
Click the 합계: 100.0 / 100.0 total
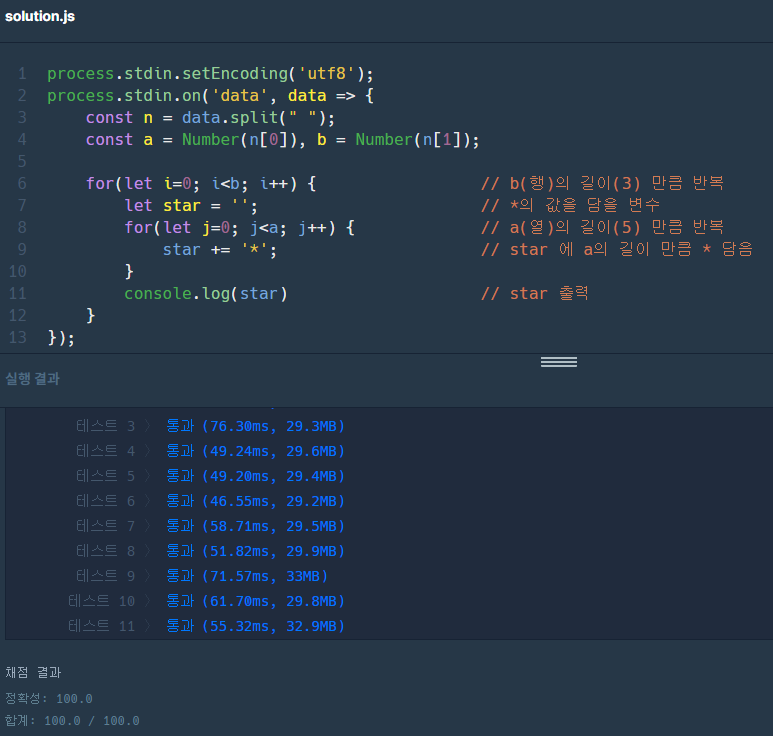pyautogui.click(x=72, y=721)
